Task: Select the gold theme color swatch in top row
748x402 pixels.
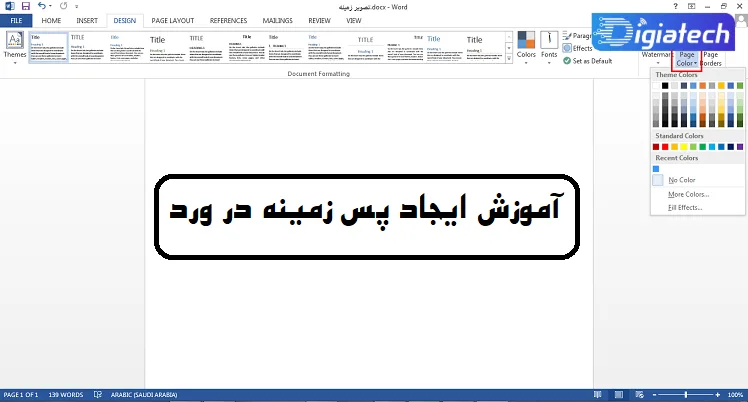Action: (x=721, y=86)
